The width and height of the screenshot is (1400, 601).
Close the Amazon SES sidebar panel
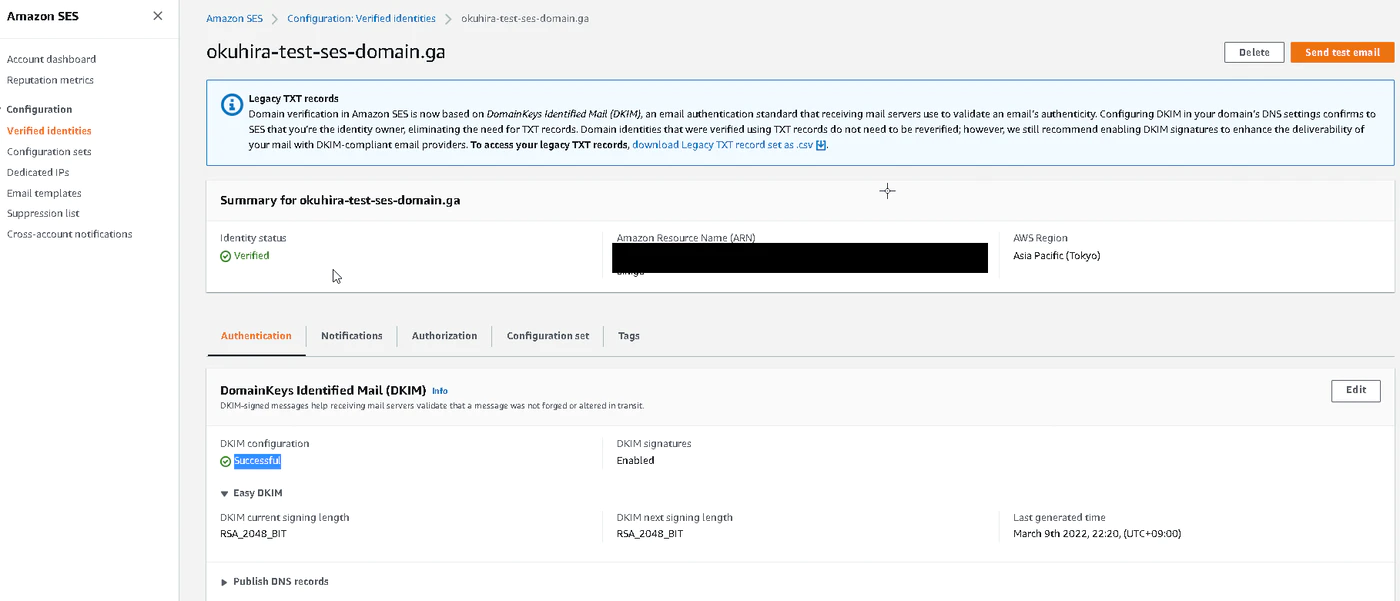[158, 16]
